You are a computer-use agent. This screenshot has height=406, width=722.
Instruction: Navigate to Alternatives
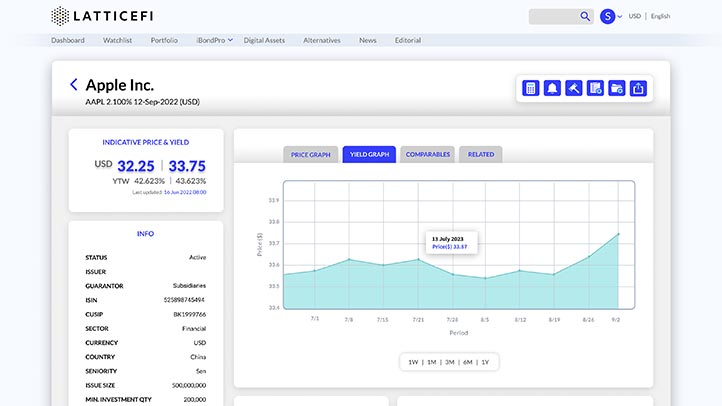[x=322, y=40]
